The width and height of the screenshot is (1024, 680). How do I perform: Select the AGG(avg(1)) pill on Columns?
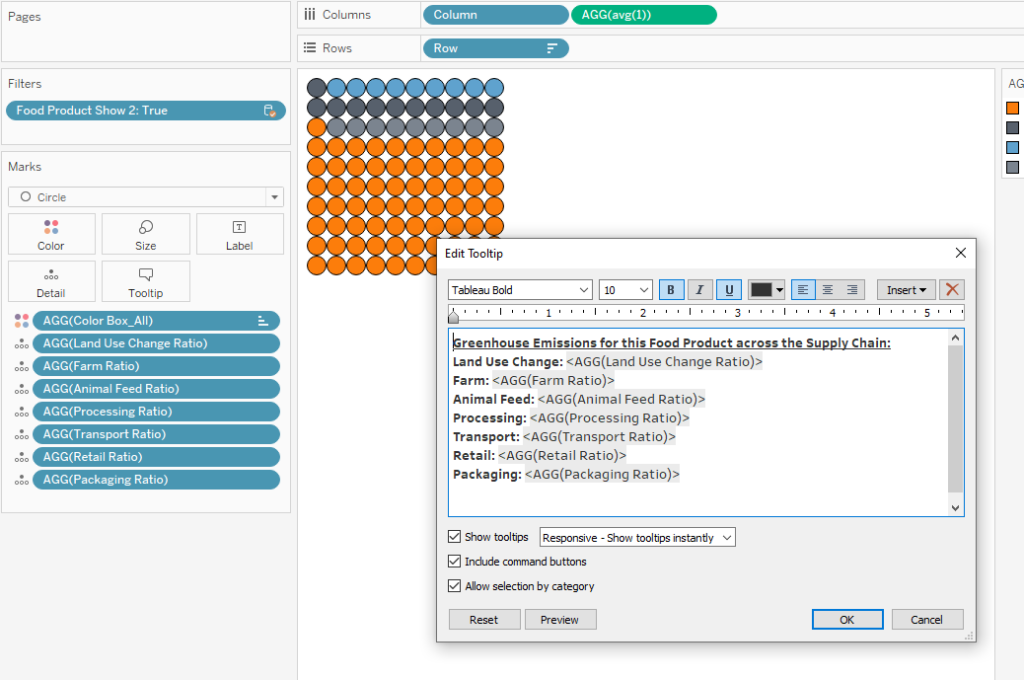click(644, 14)
